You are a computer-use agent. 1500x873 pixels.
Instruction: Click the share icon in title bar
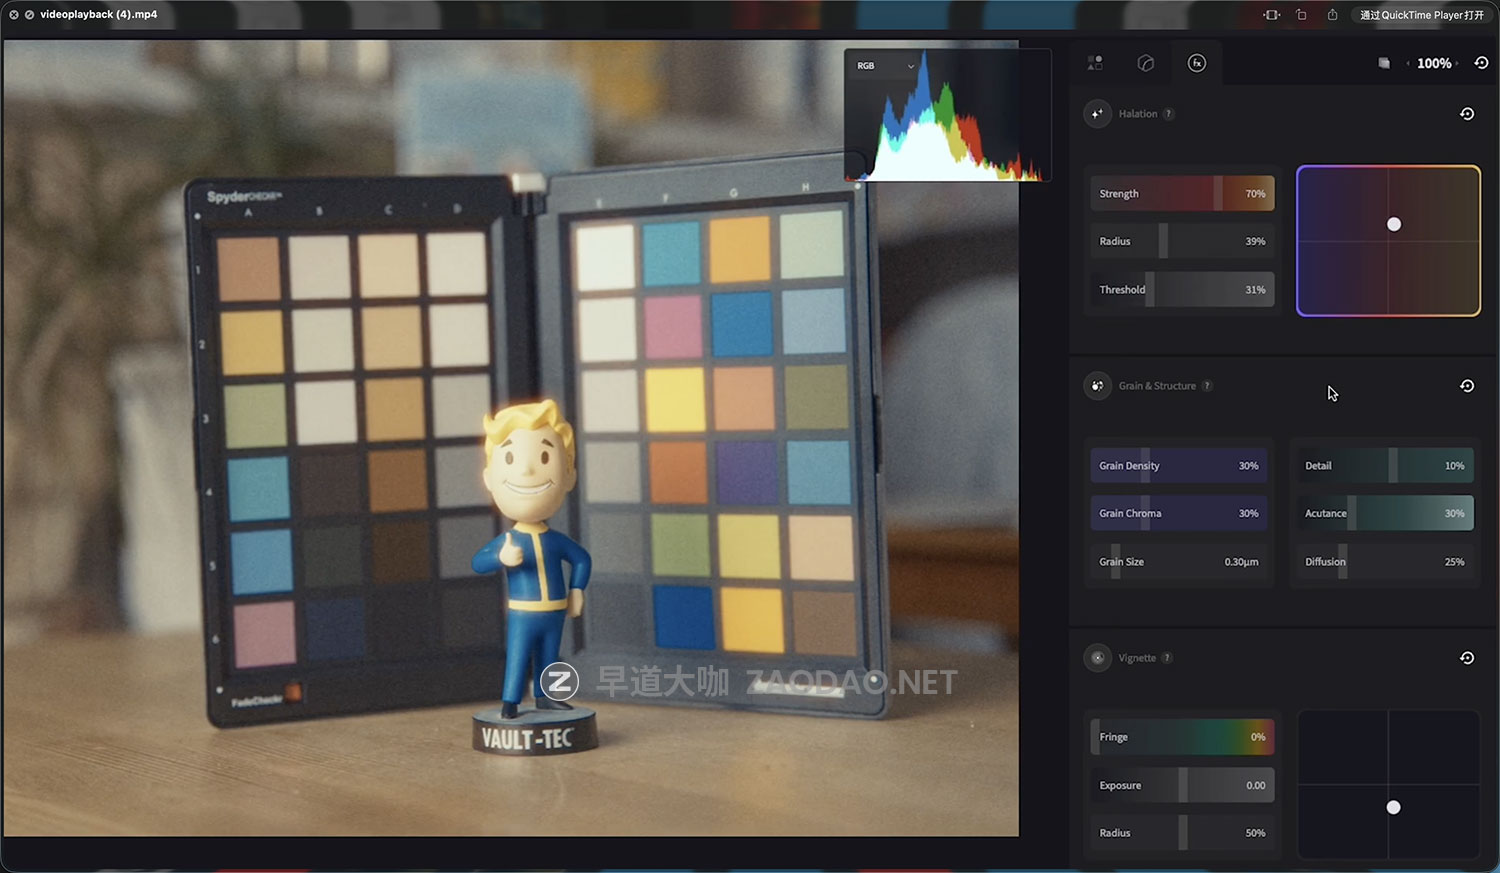1332,15
